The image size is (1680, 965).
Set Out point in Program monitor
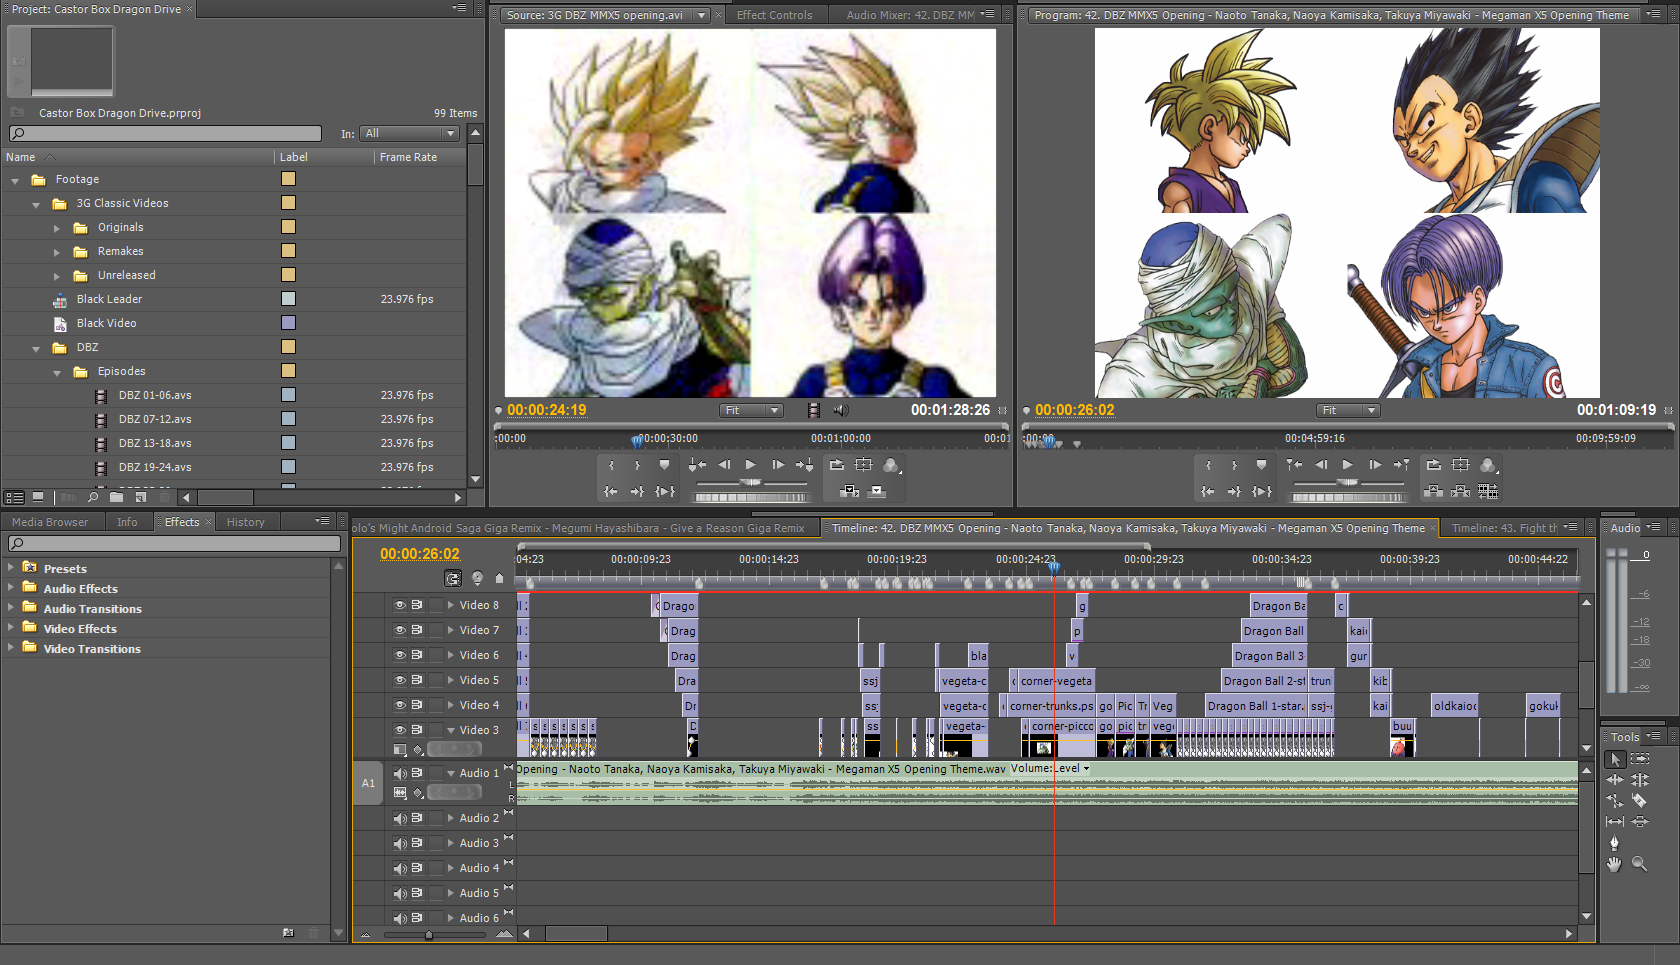point(1235,465)
